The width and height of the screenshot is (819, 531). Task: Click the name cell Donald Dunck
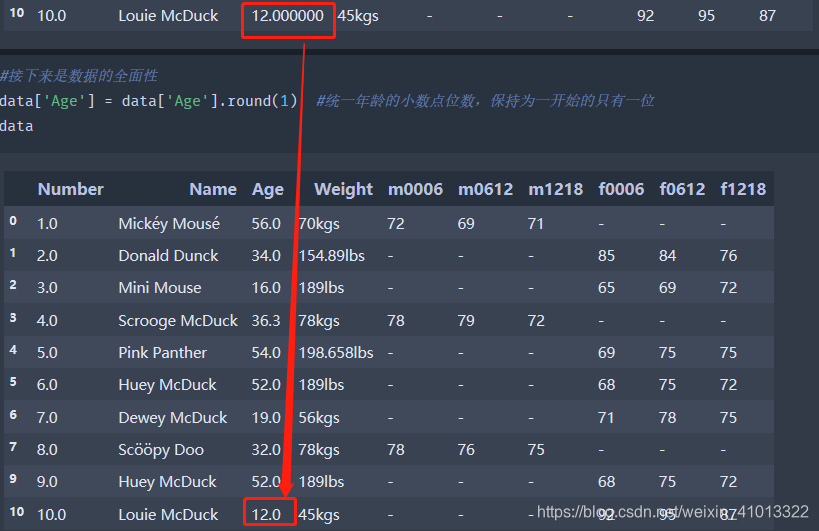(168, 256)
